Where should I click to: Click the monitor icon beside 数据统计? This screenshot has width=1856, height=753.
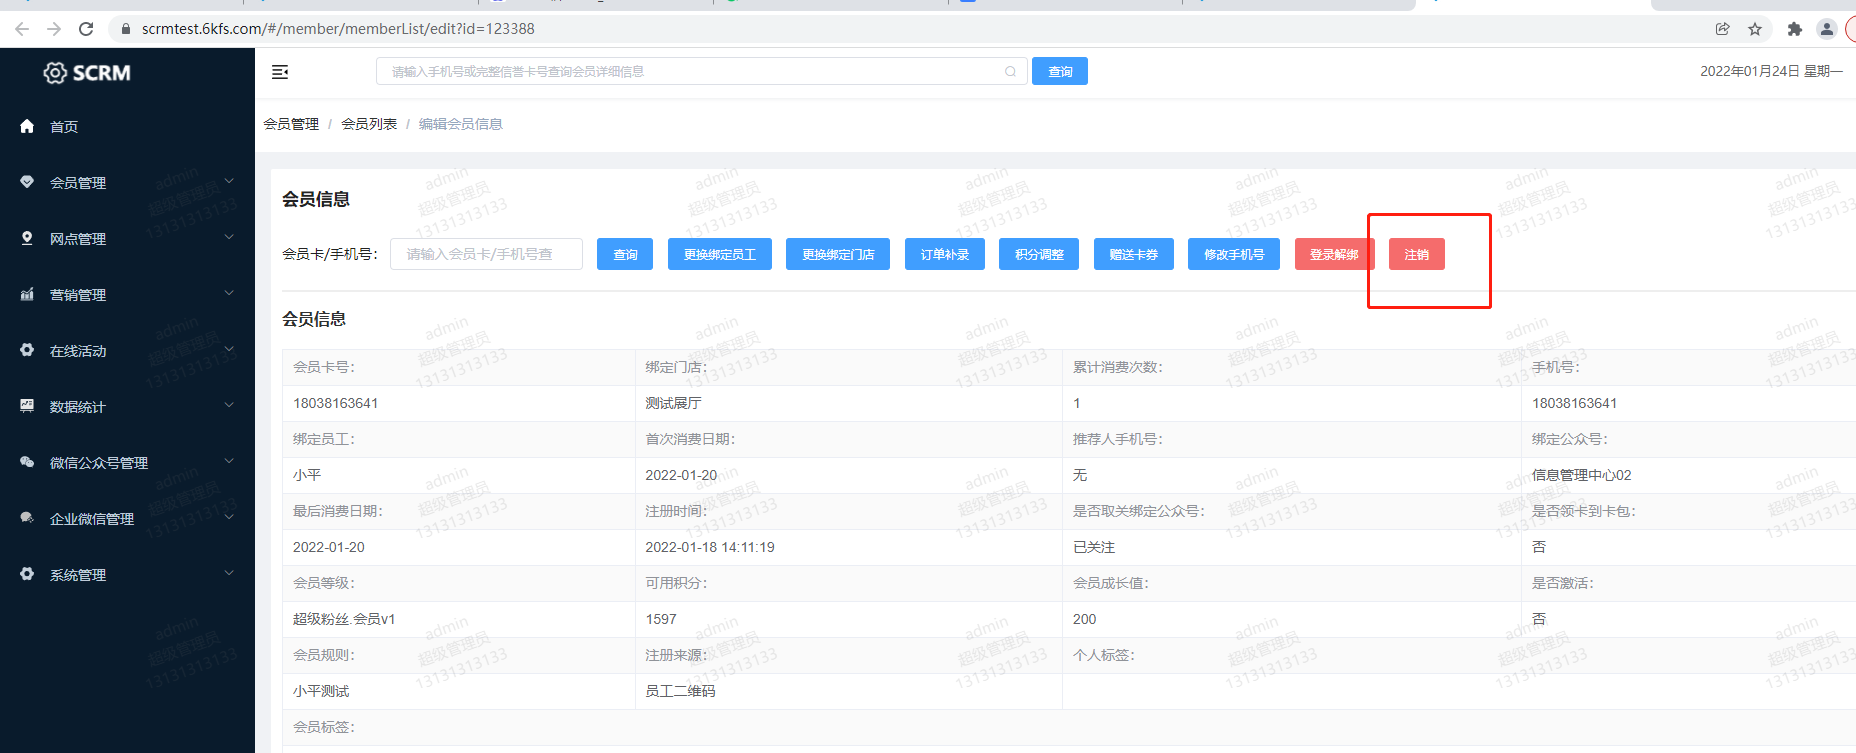(27, 406)
